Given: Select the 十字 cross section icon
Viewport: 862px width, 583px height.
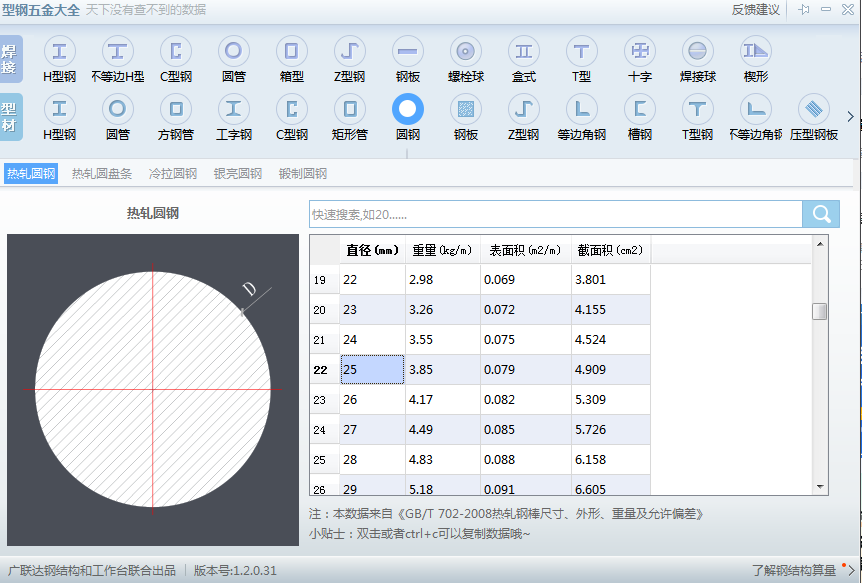Looking at the screenshot, I should click(640, 52).
